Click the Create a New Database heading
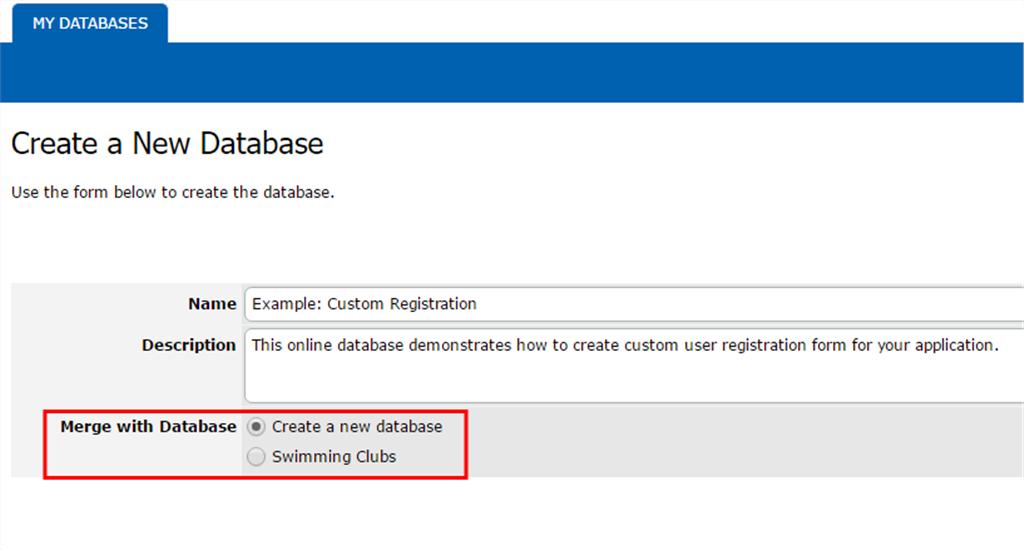1024x550 pixels. tap(167, 143)
